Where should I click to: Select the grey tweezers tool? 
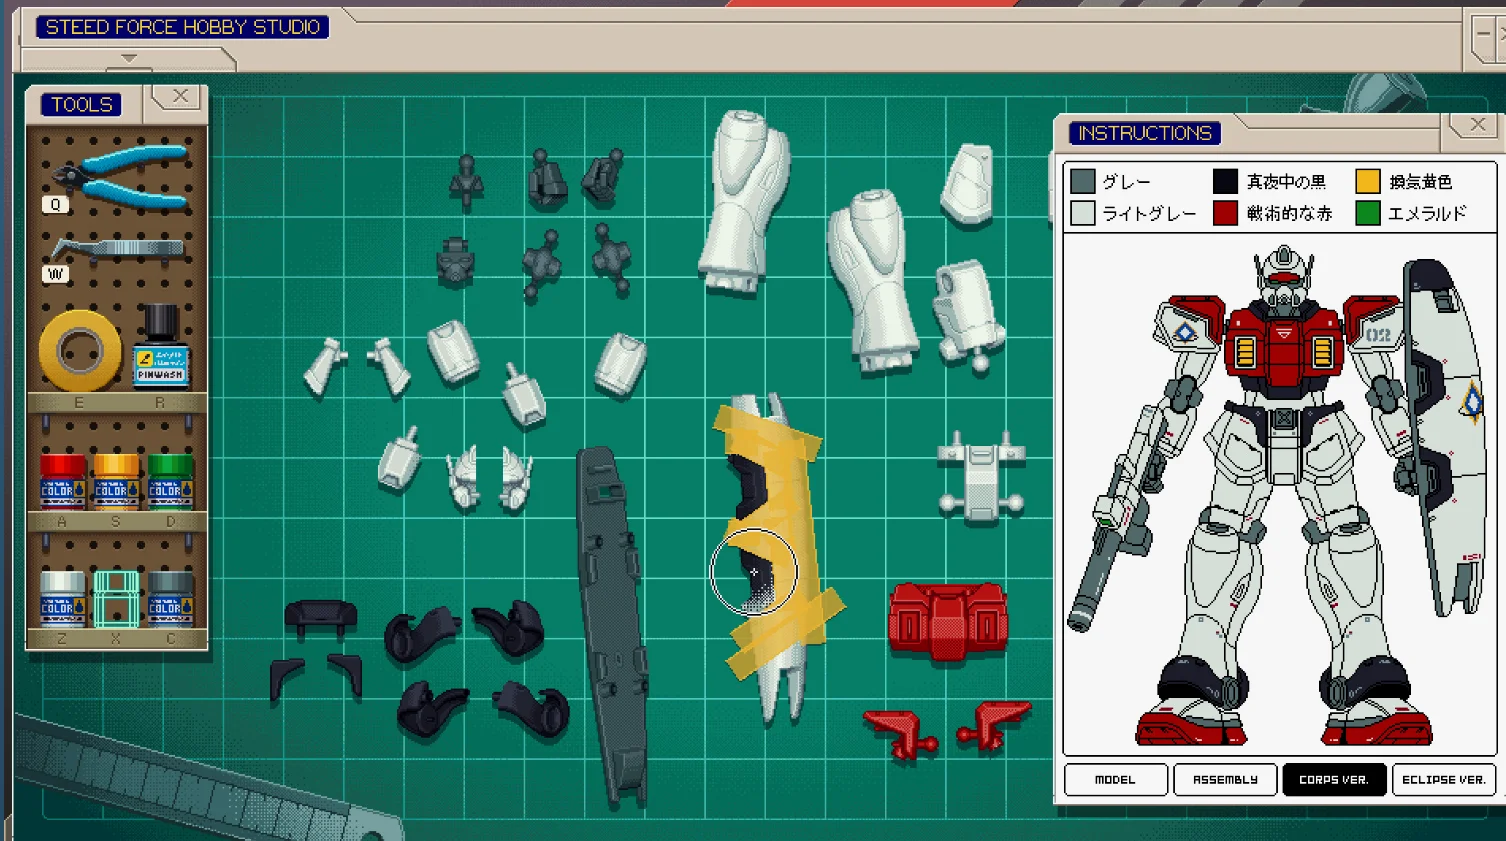[117, 248]
